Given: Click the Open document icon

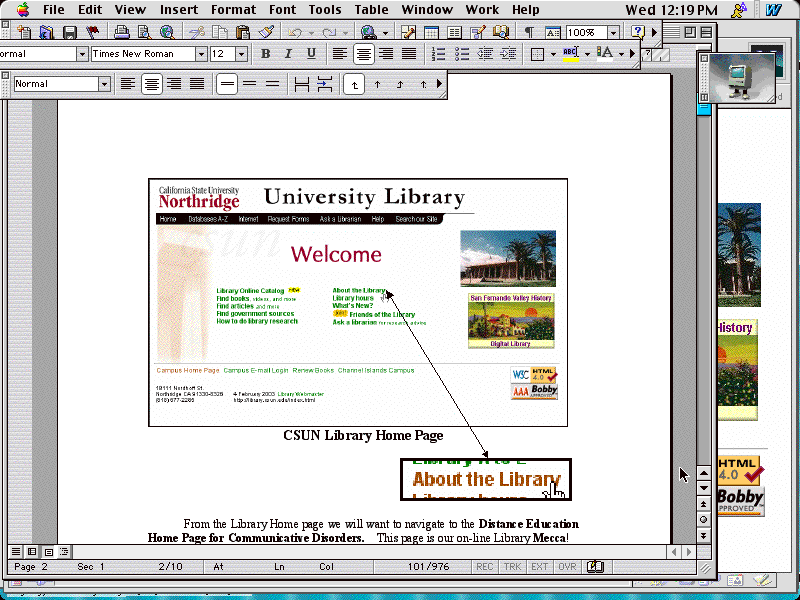Looking at the screenshot, I should tap(46, 32).
